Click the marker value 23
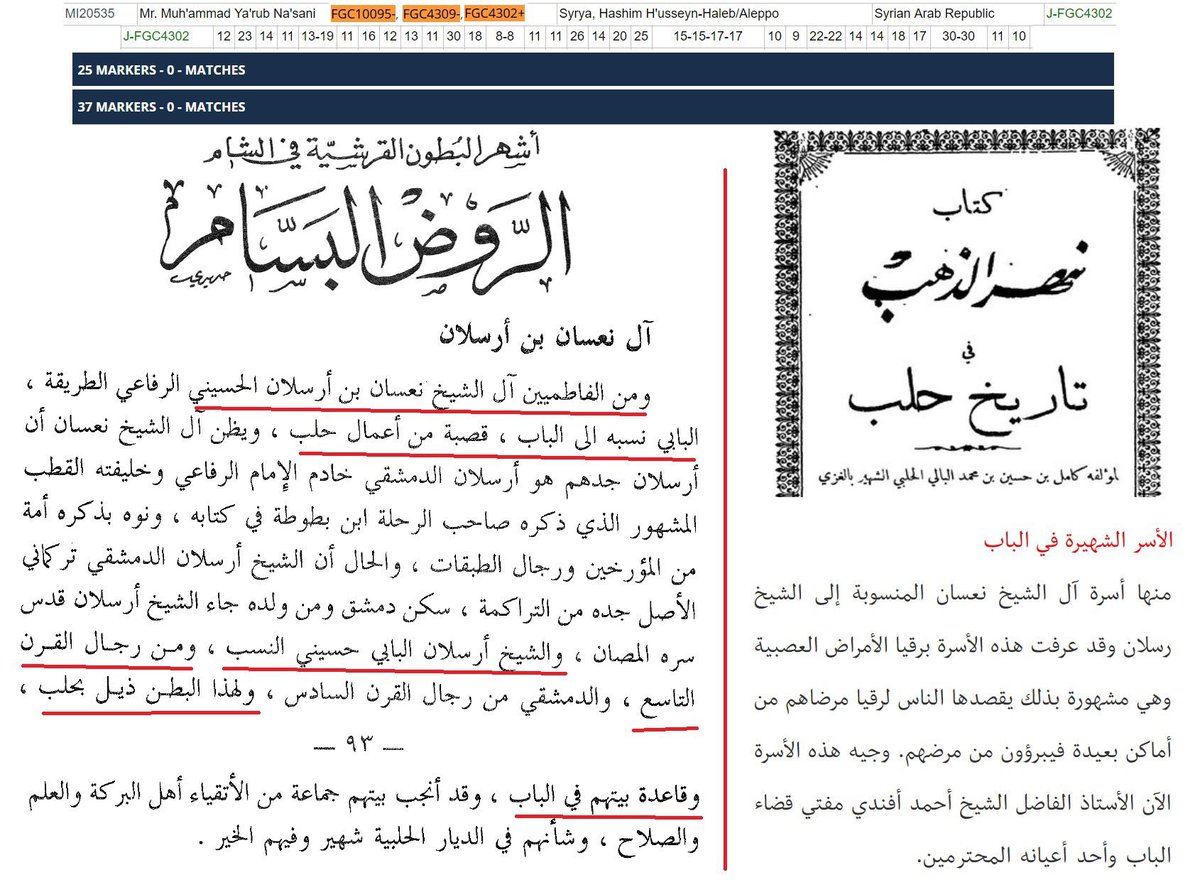The width and height of the screenshot is (1200, 892). point(245,35)
